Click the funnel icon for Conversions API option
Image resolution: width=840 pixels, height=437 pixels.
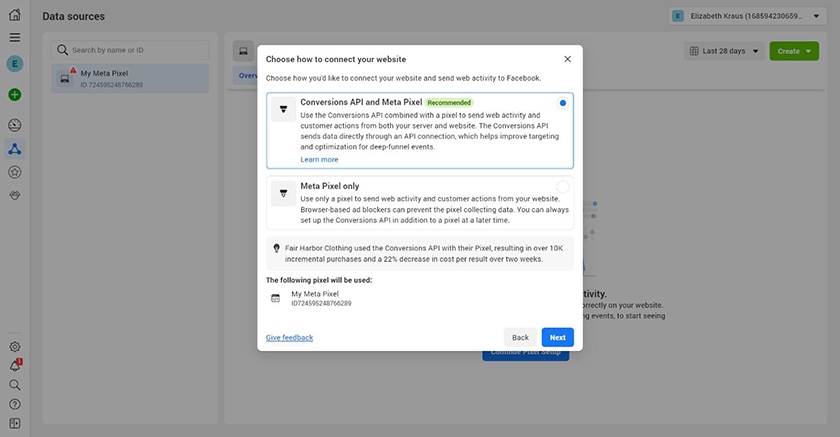point(283,109)
